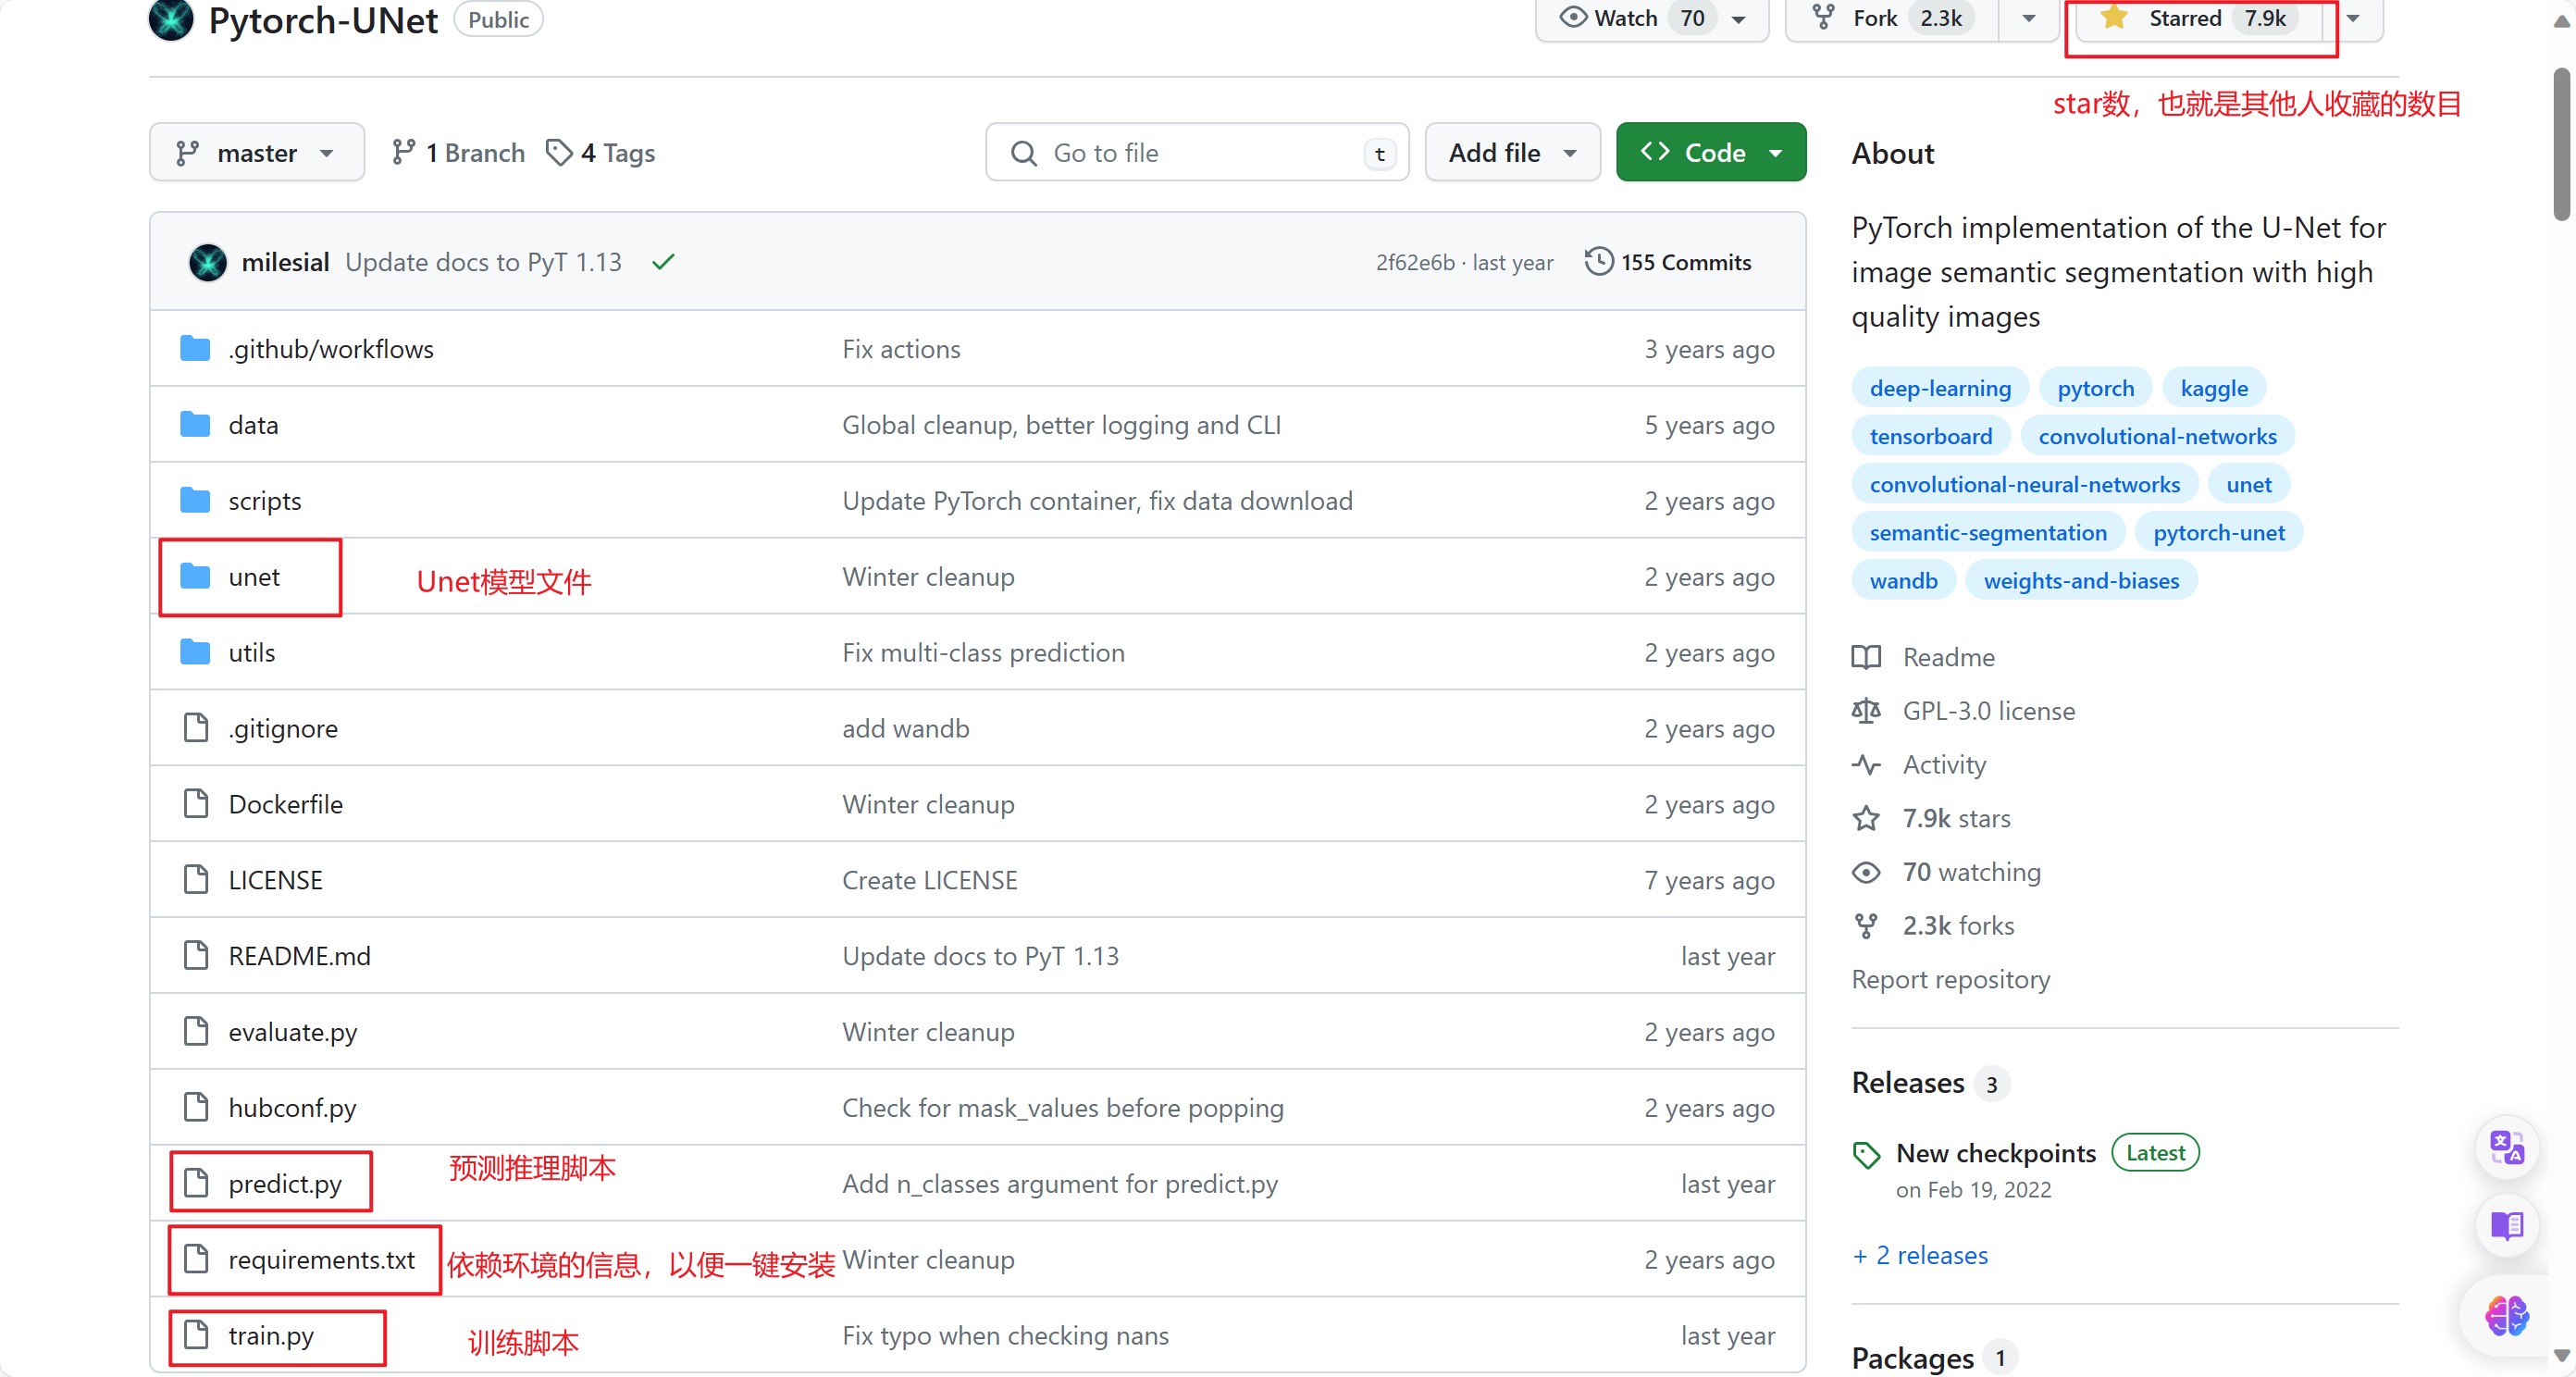Click the LICENSE file icon
Screen dimensions: 2576x1377
click(196, 880)
